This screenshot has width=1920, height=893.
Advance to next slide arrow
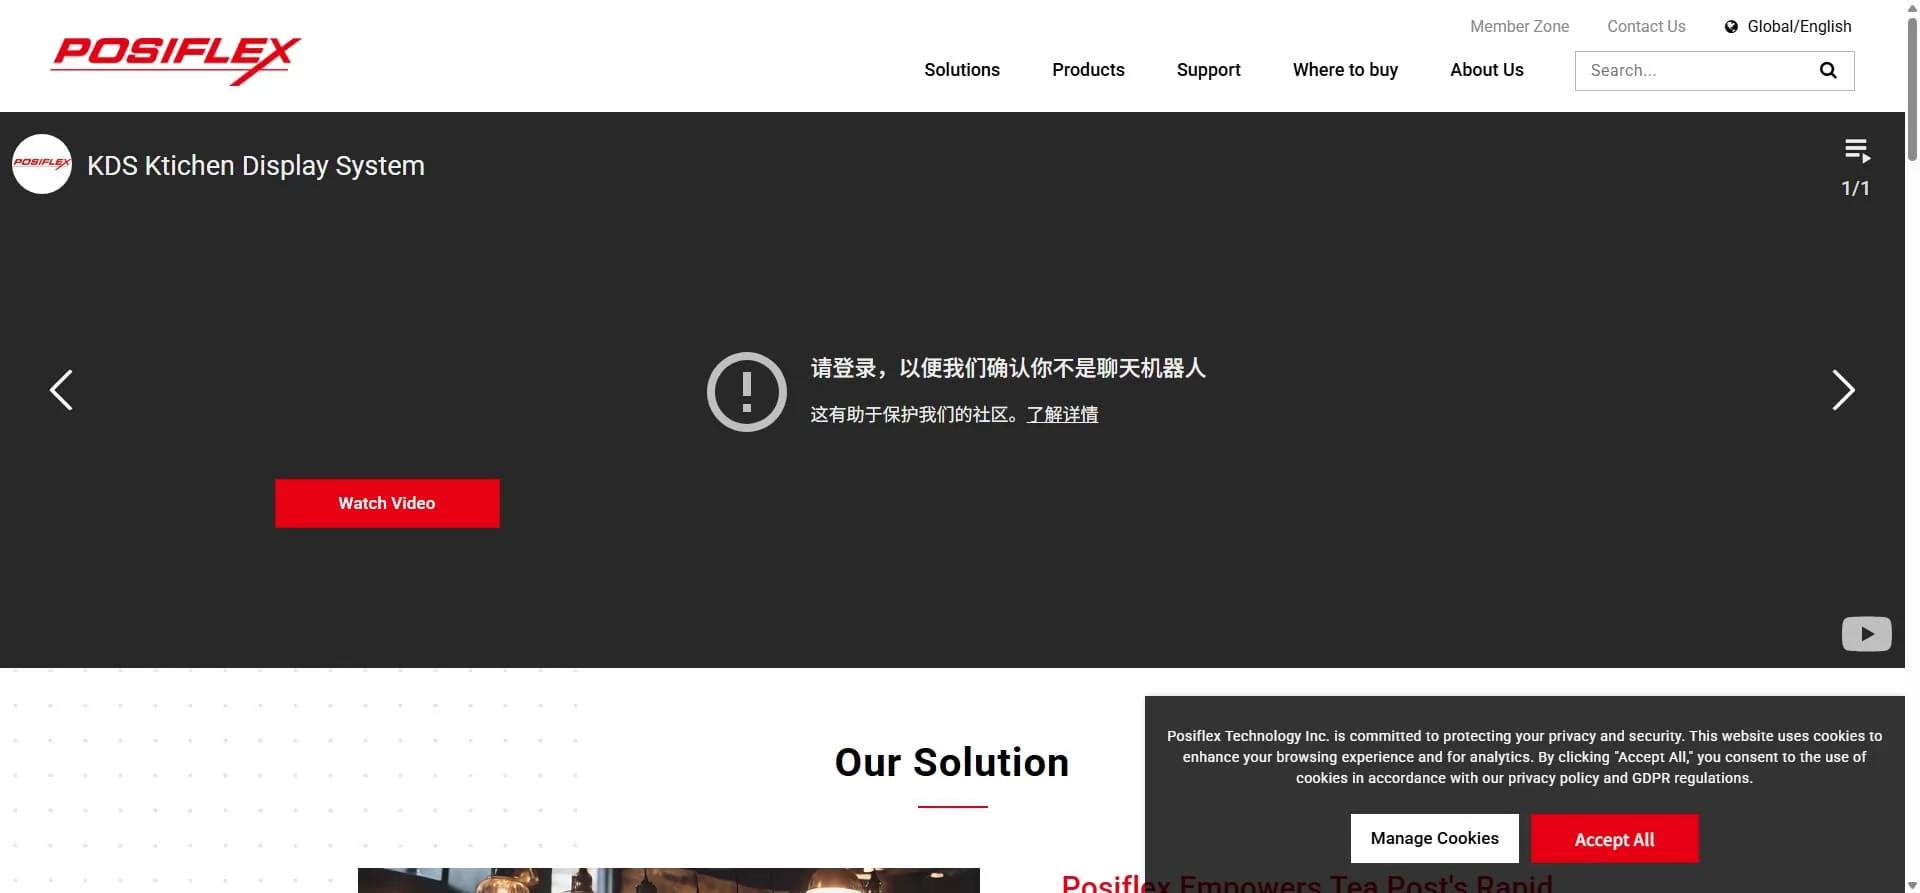tap(1842, 390)
